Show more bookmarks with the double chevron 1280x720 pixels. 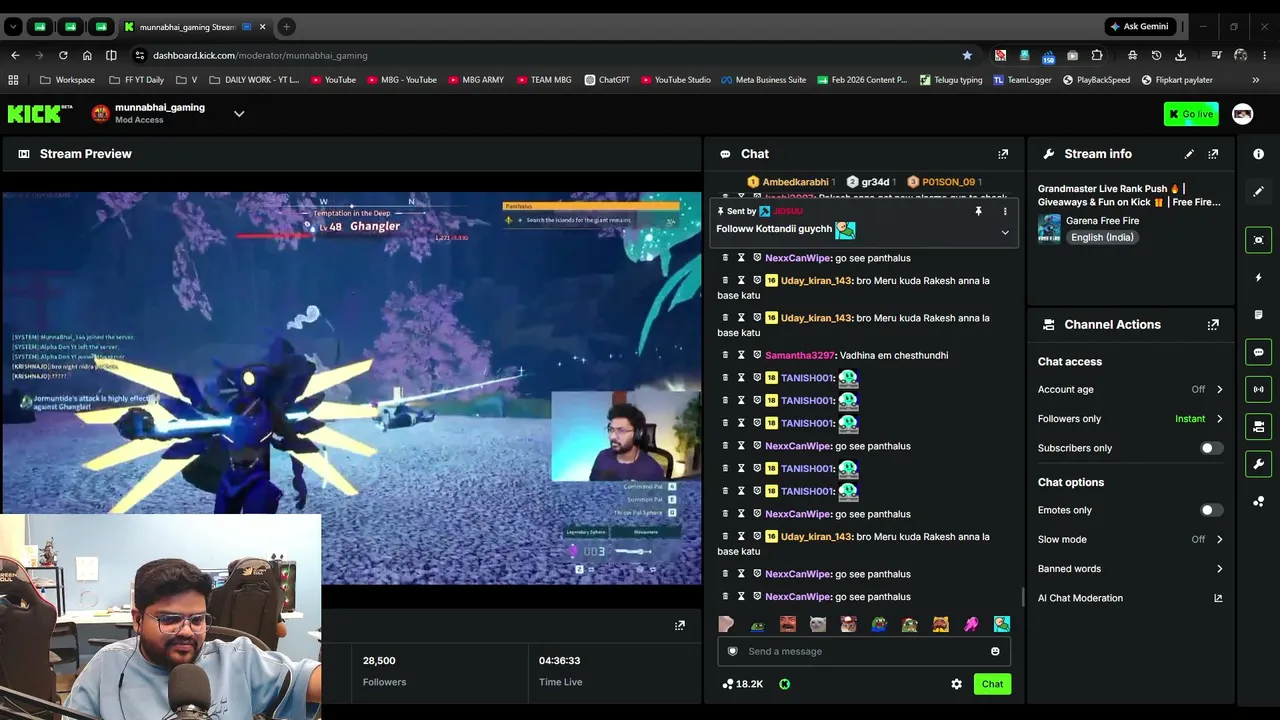tap(1256, 80)
